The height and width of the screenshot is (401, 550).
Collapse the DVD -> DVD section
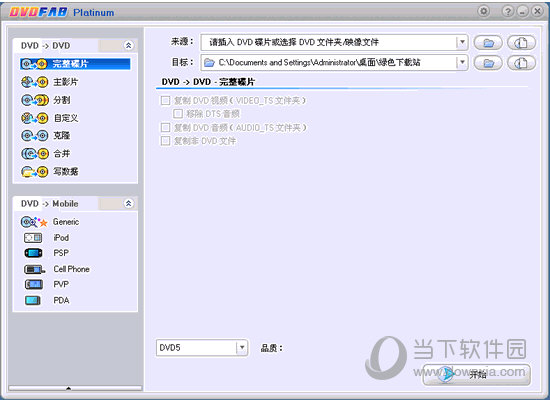click(128, 45)
